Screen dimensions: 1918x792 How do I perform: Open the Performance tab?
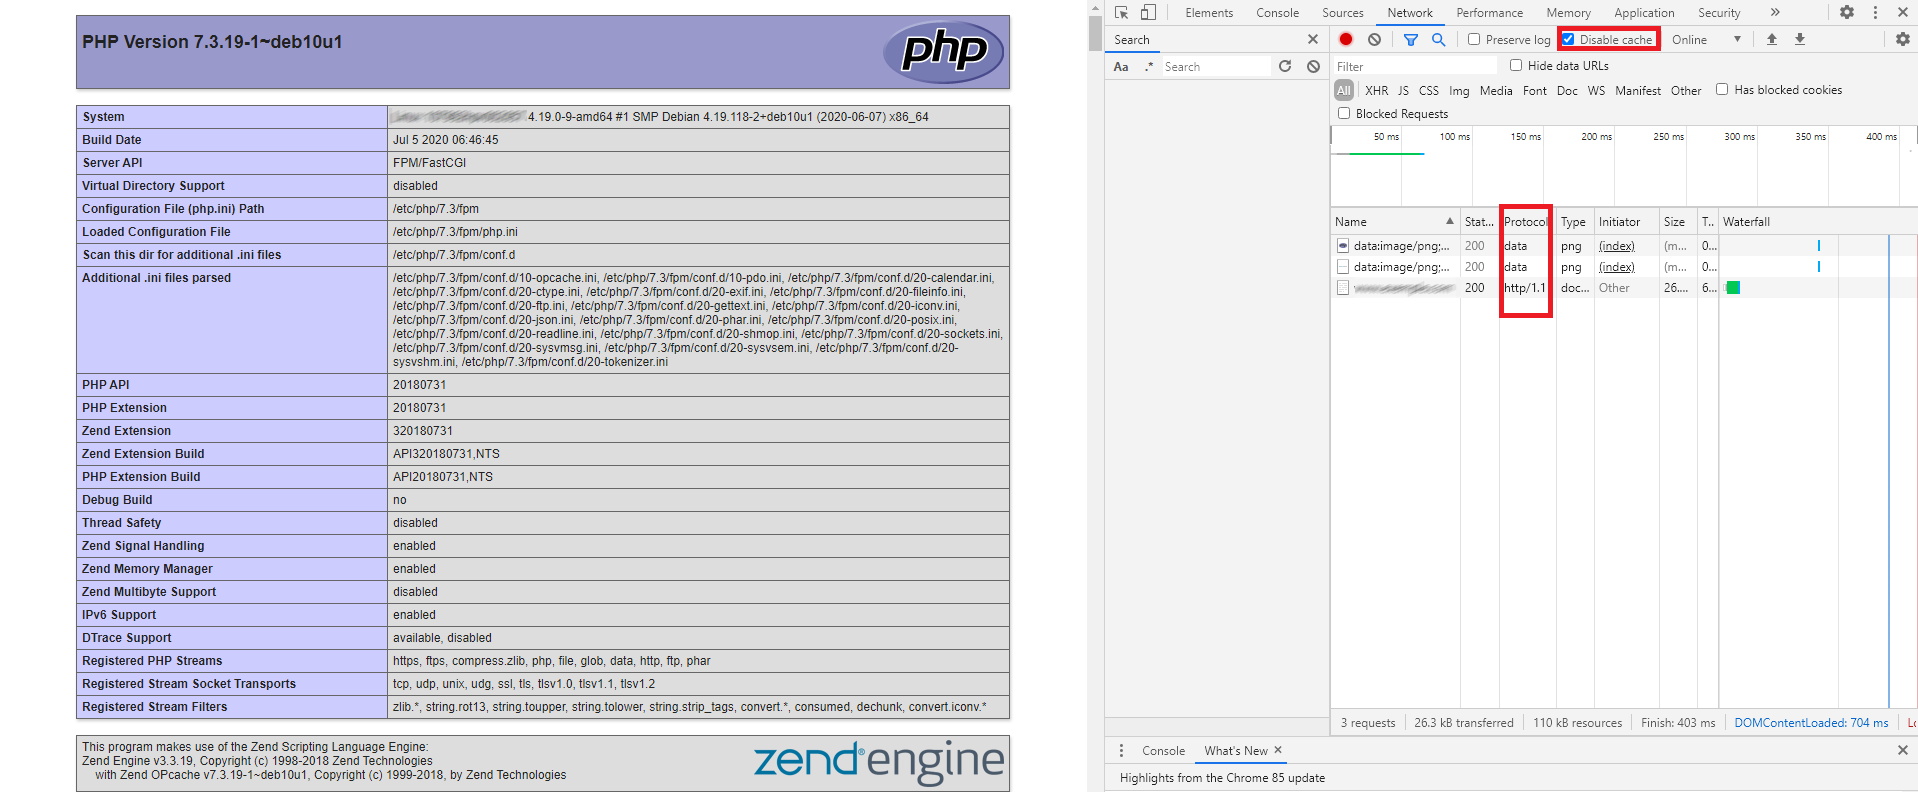pyautogui.click(x=1489, y=13)
